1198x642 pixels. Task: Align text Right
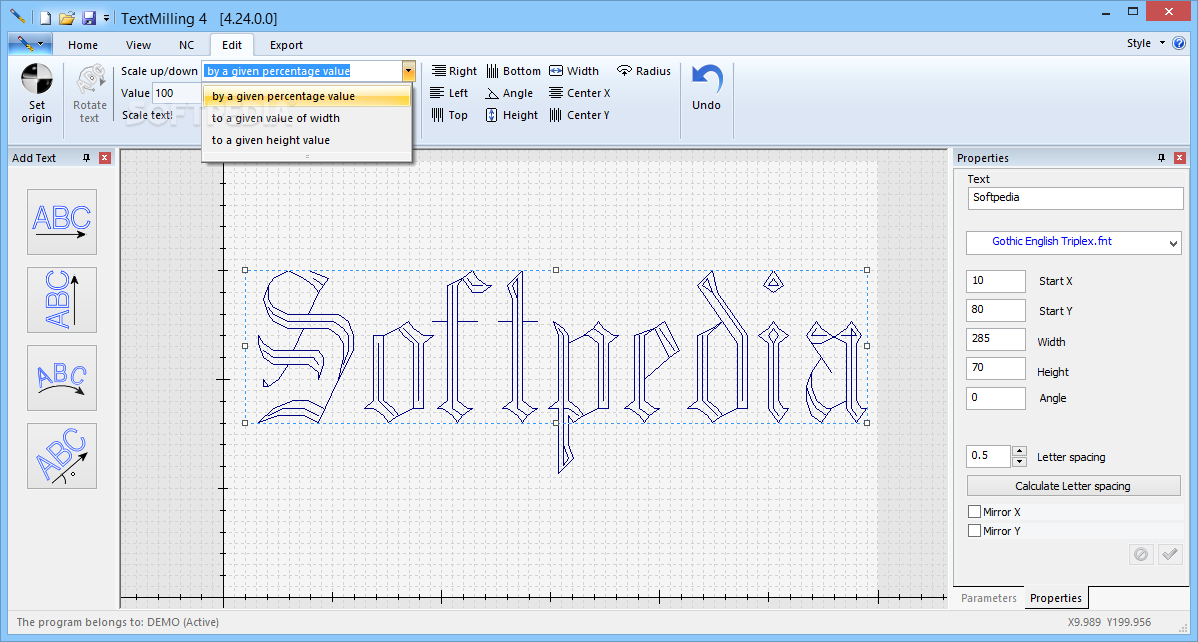click(454, 71)
